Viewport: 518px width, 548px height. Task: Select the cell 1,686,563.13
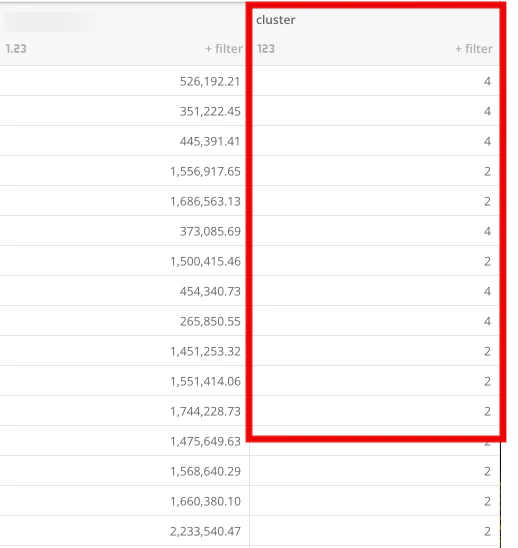click(206, 202)
